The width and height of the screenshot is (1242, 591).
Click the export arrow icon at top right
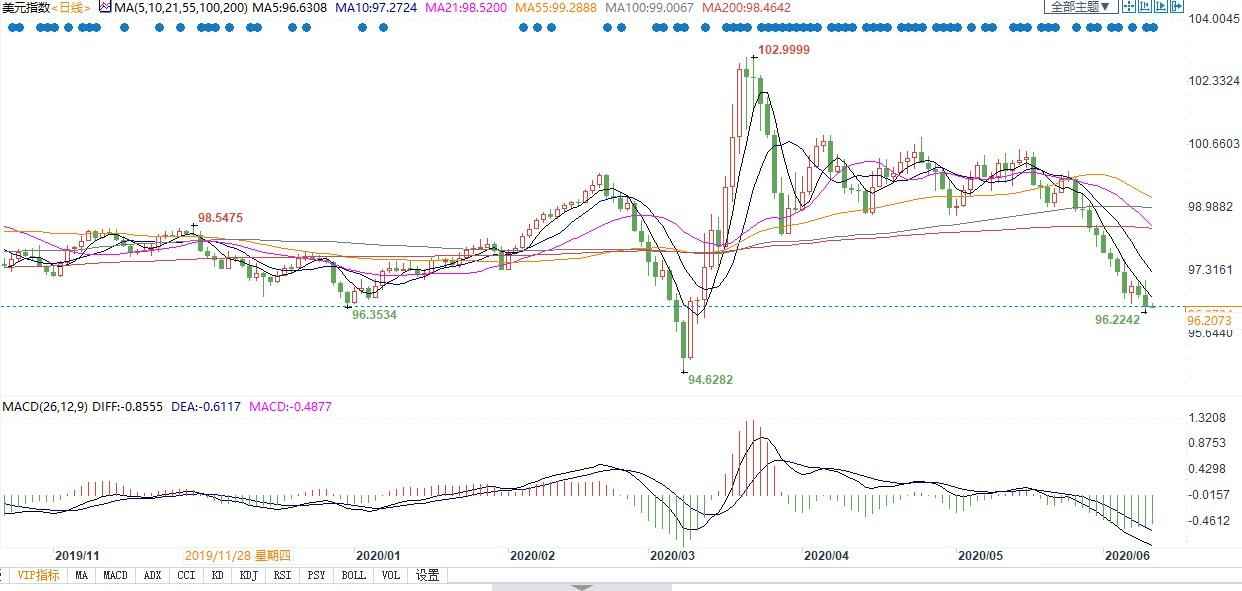click(1177, 6)
